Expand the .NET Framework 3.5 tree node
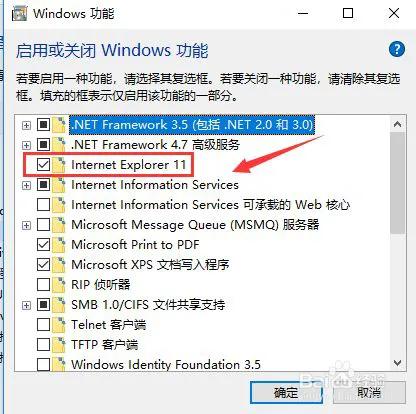416x414 pixels. [x=26, y=125]
